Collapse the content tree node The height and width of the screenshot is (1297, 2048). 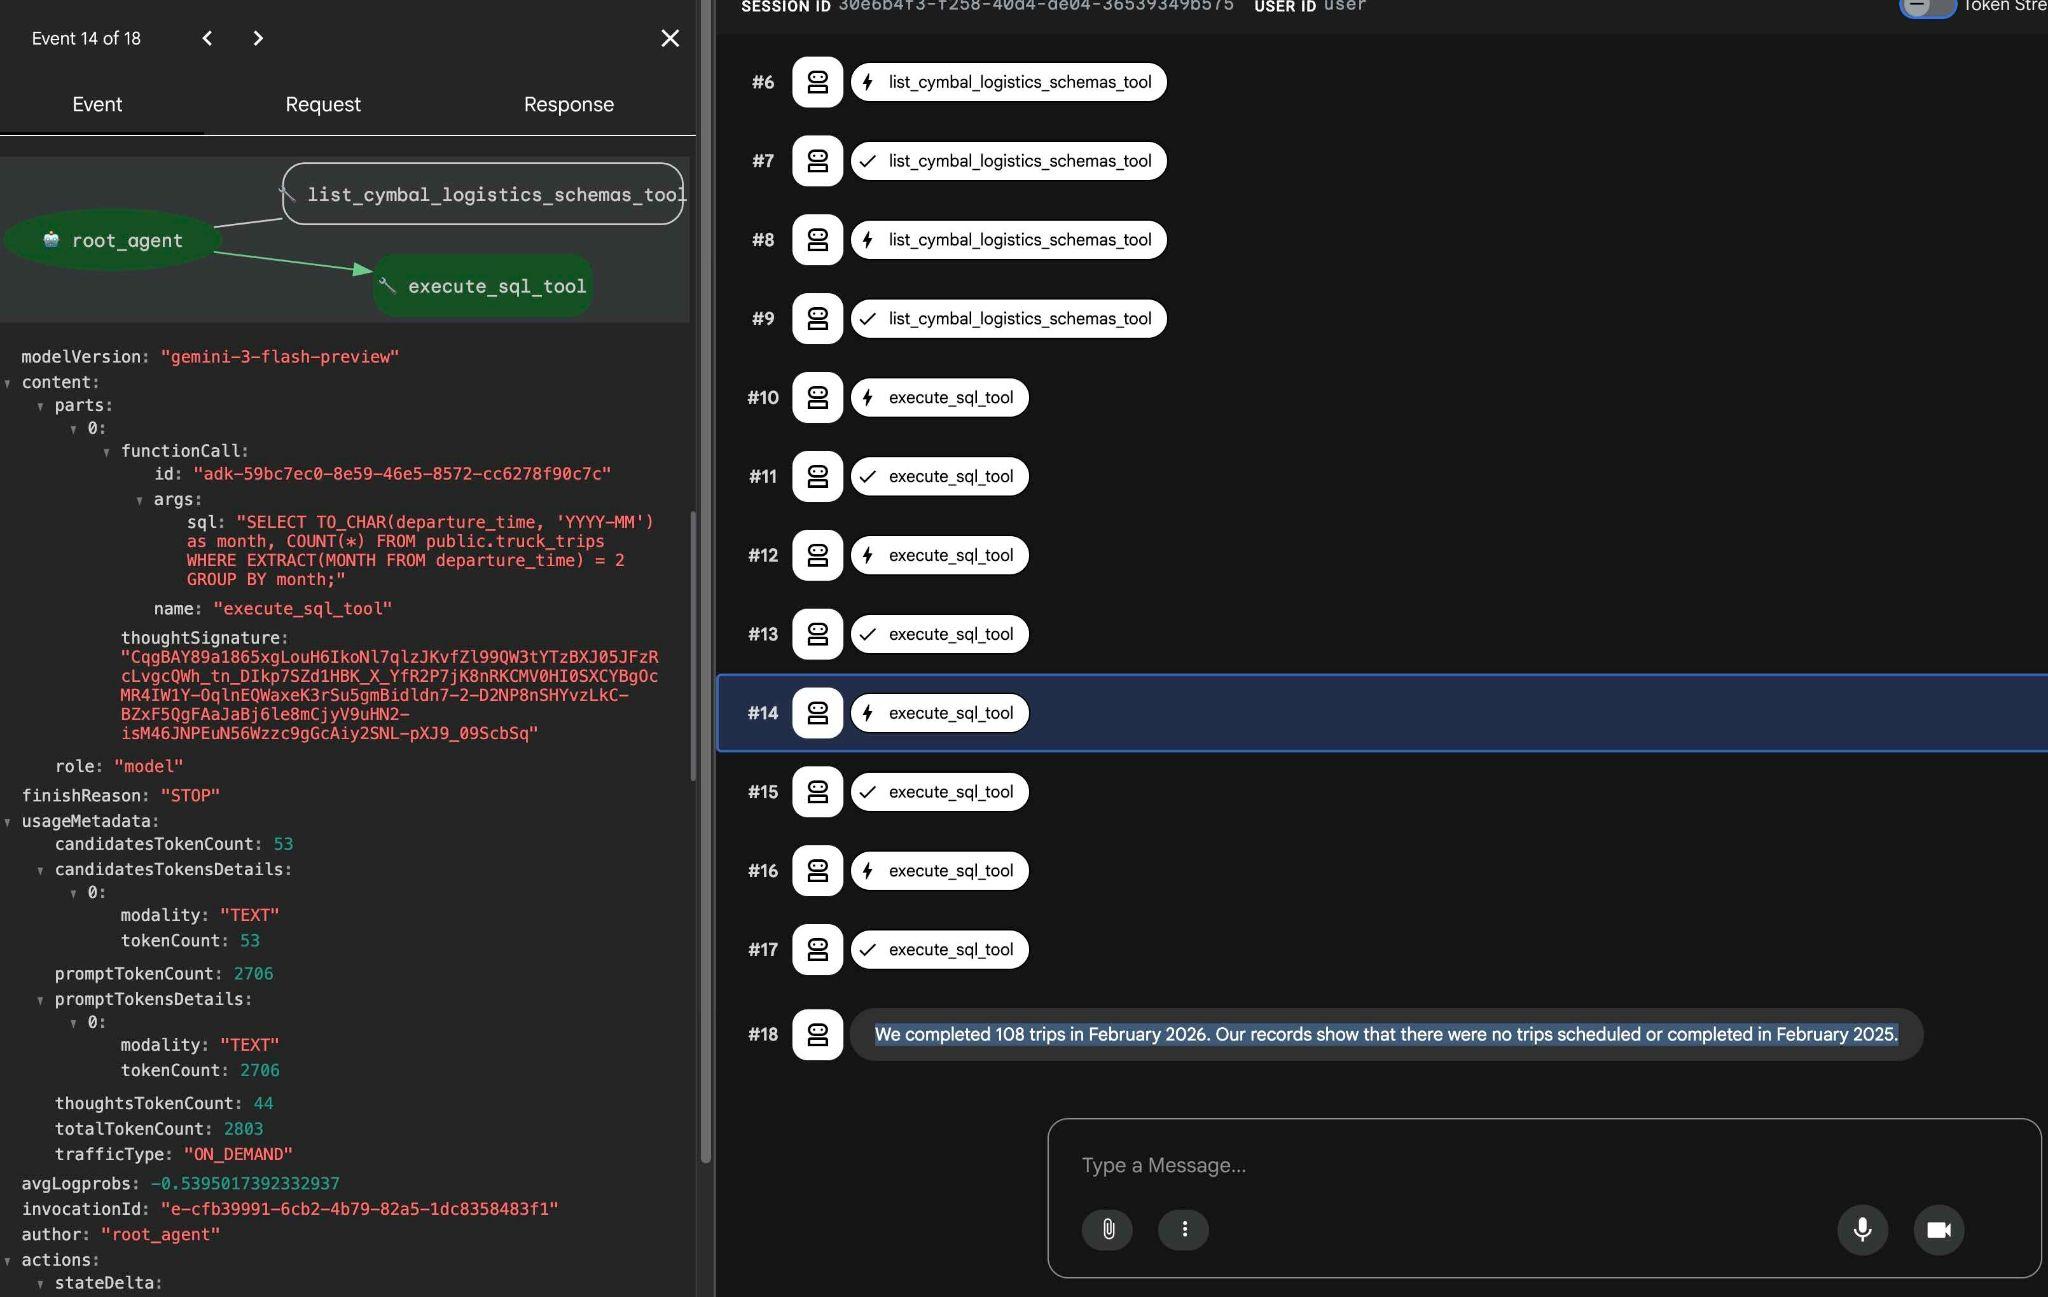[8, 383]
